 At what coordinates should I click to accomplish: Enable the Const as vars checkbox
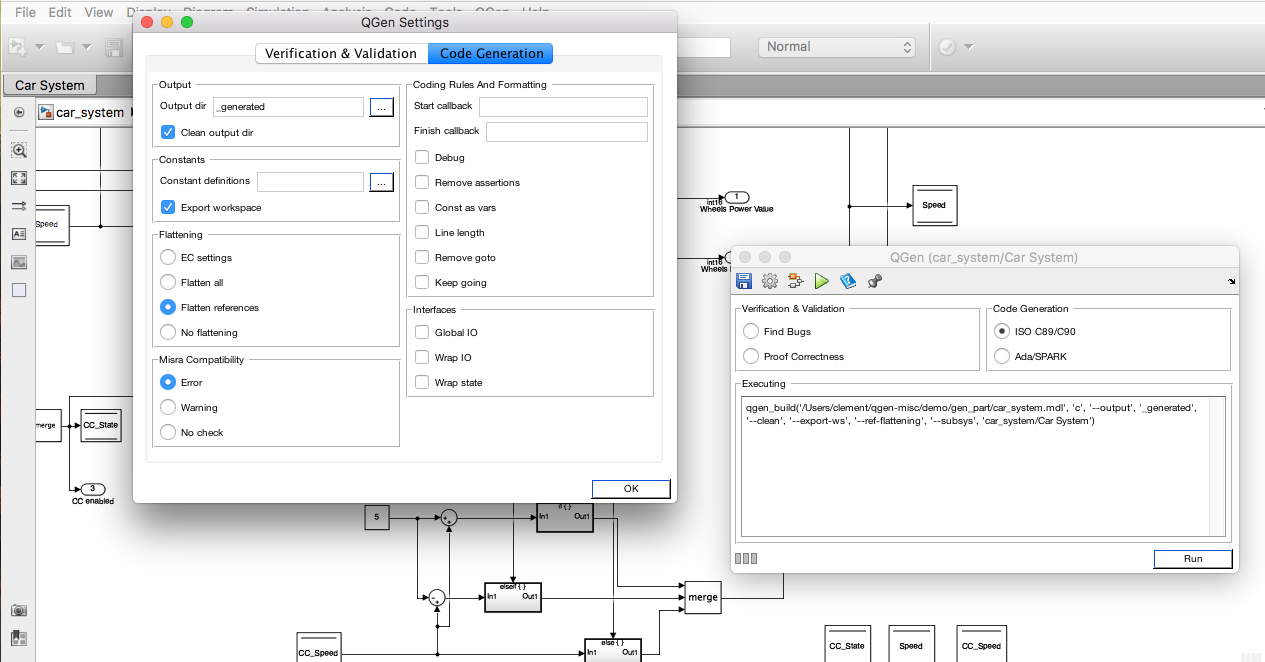422,208
